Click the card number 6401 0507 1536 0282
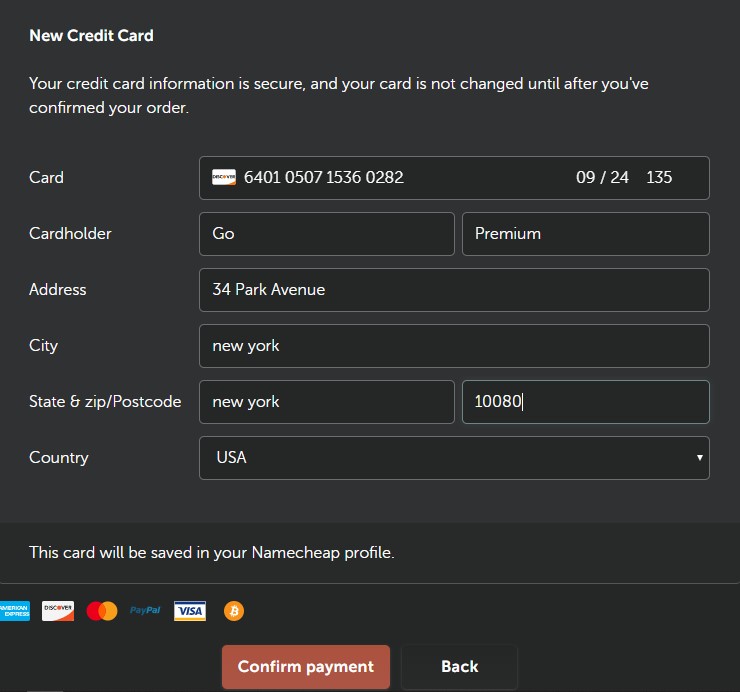740x692 pixels. coord(324,177)
